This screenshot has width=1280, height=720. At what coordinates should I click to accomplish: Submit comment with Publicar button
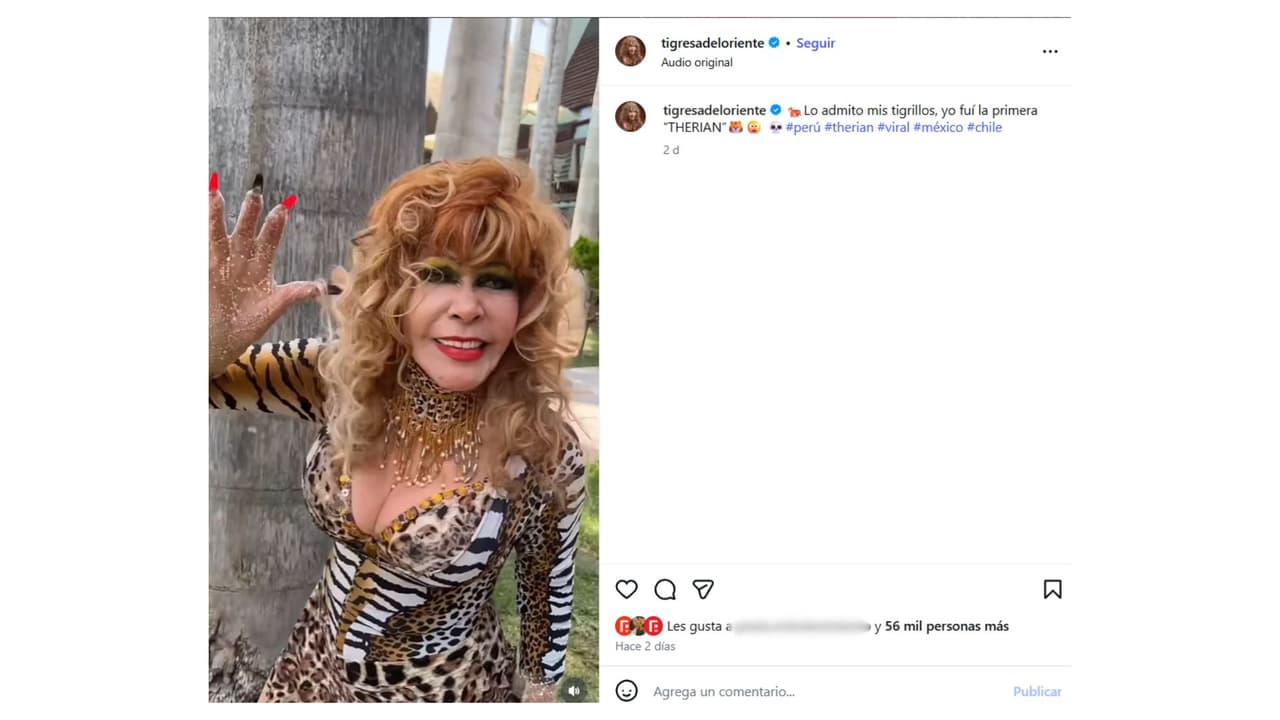pyautogui.click(x=1037, y=691)
